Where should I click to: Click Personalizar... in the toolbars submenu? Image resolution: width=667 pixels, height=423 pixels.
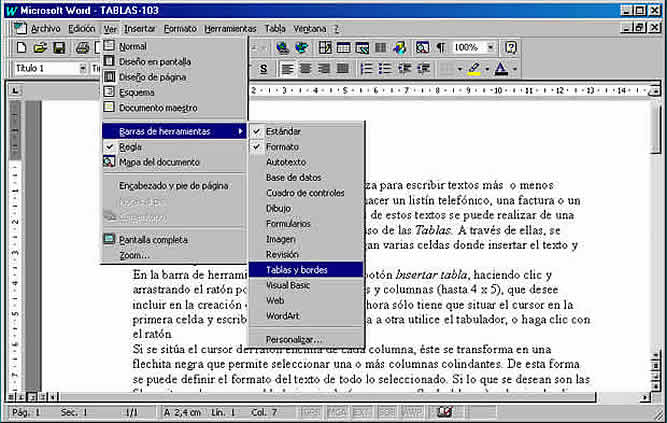point(294,340)
